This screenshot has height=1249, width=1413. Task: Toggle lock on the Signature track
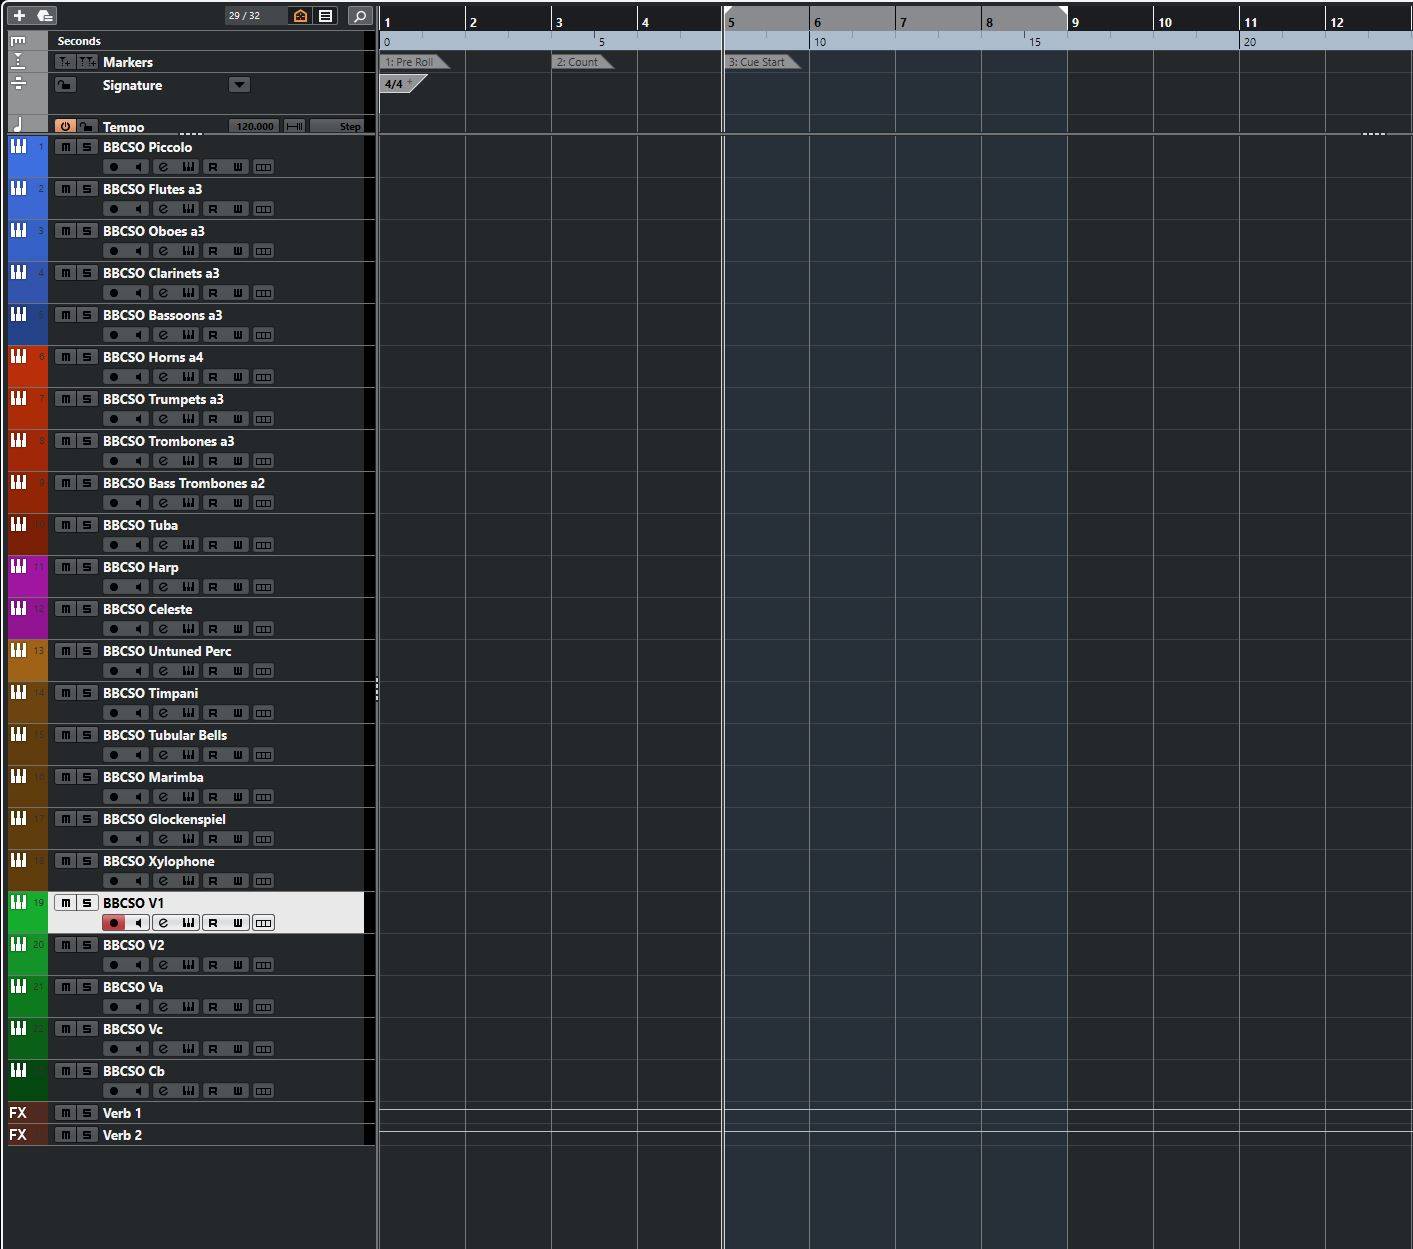(65, 85)
